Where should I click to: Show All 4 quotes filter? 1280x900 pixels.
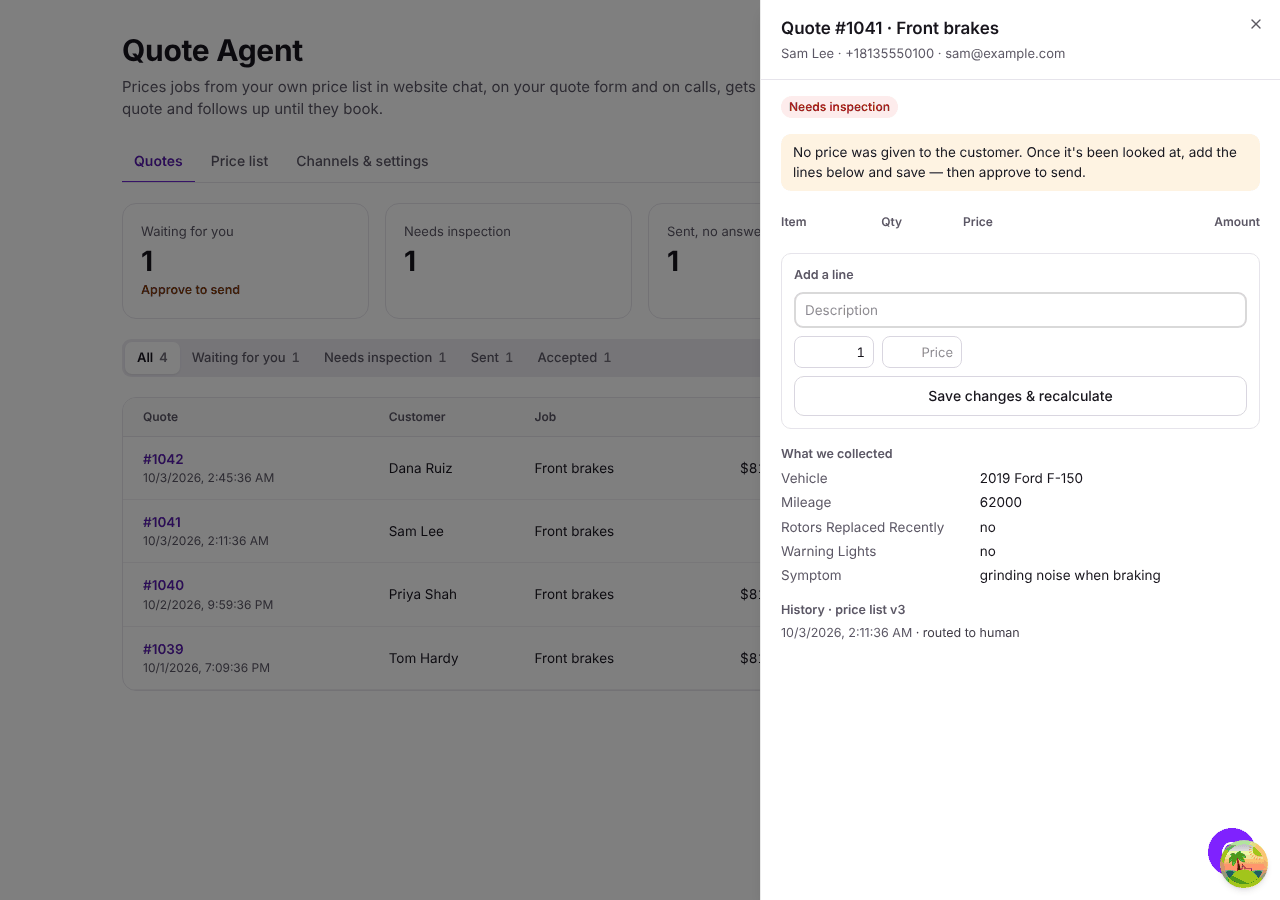pos(152,357)
